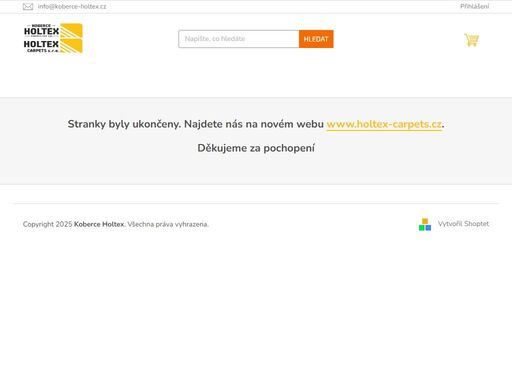This screenshot has height=384, width=512.
Task: Click the envelope email icon
Action: tap(28, 7)
